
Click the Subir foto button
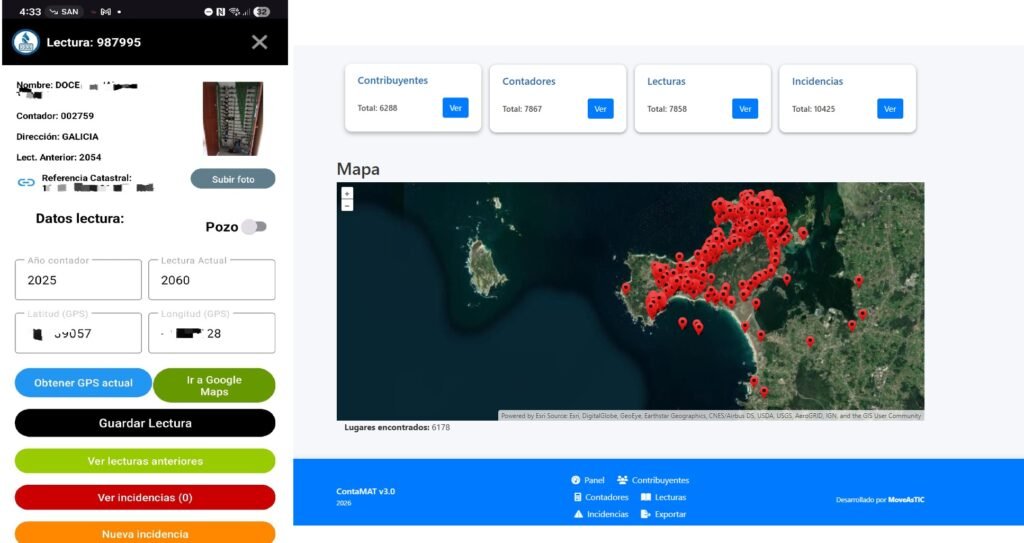[x=232, y=179]
